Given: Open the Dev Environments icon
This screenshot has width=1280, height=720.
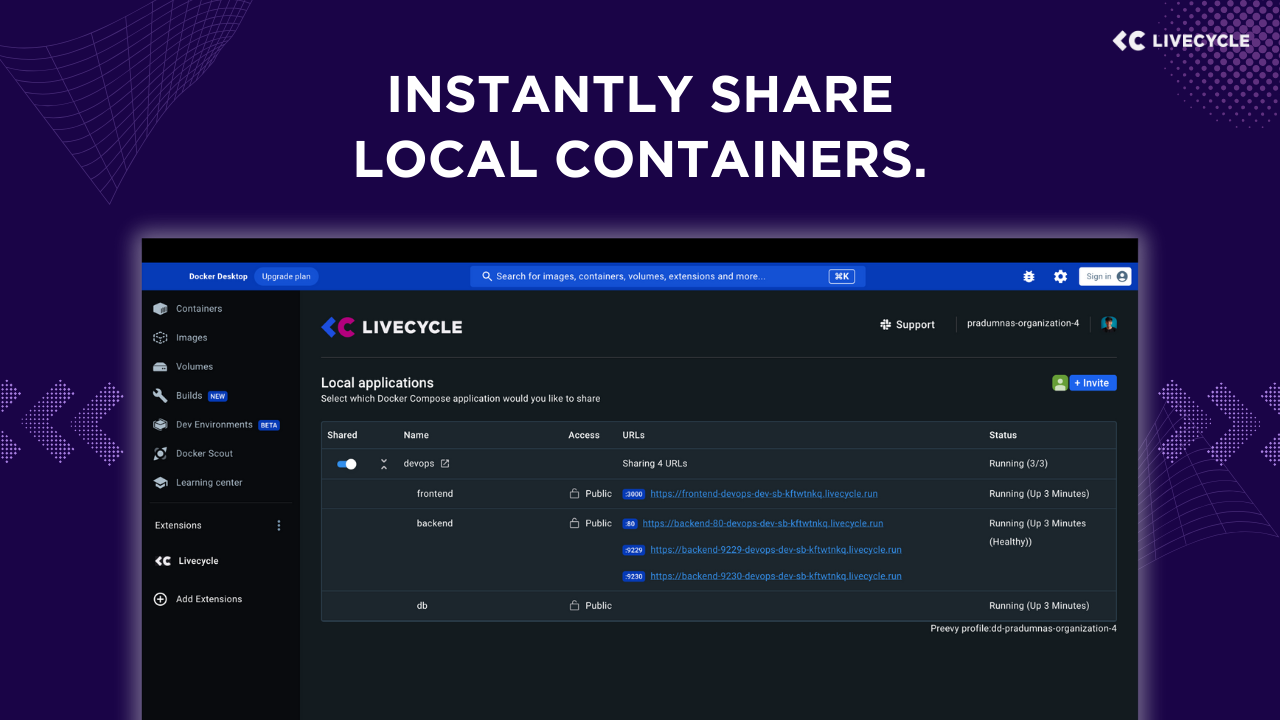Looking at the screenshot, I should click(x=160, y=425).
